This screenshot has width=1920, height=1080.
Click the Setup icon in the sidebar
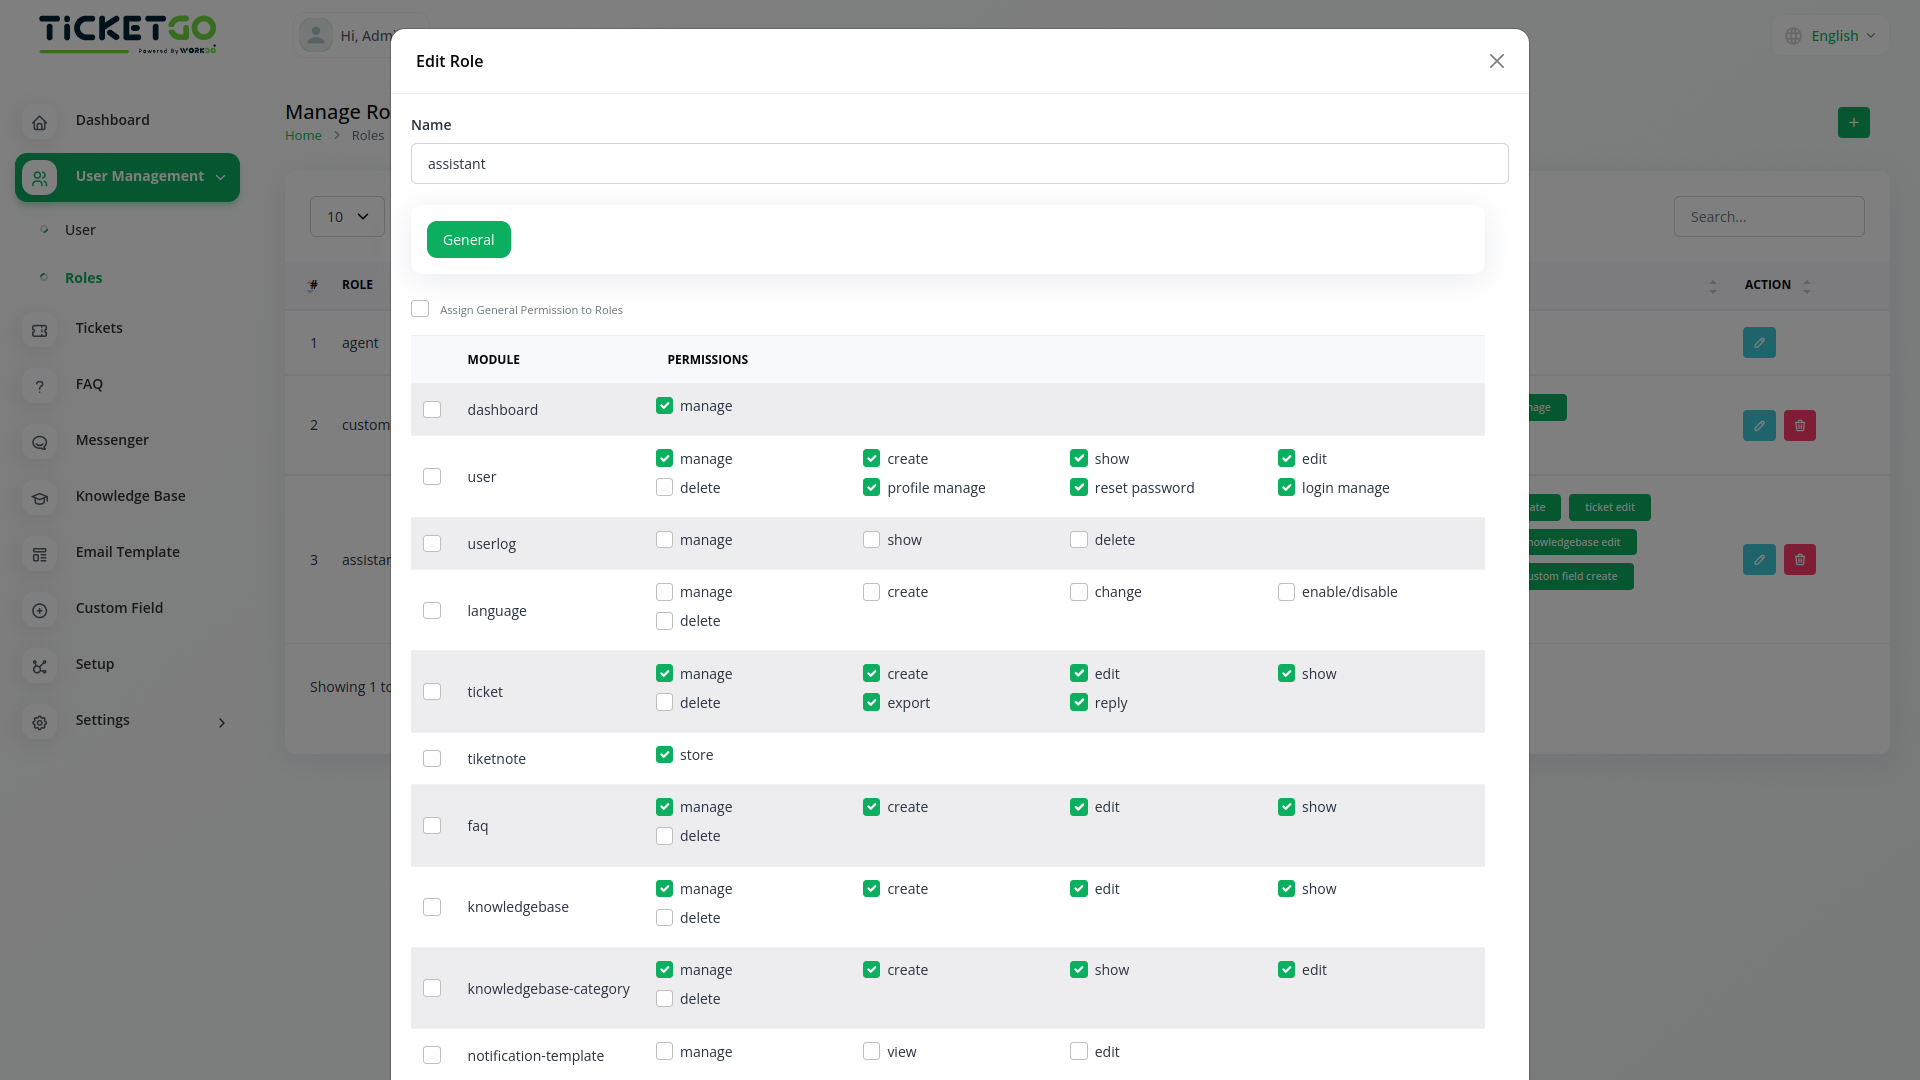(x=40, y=666)
